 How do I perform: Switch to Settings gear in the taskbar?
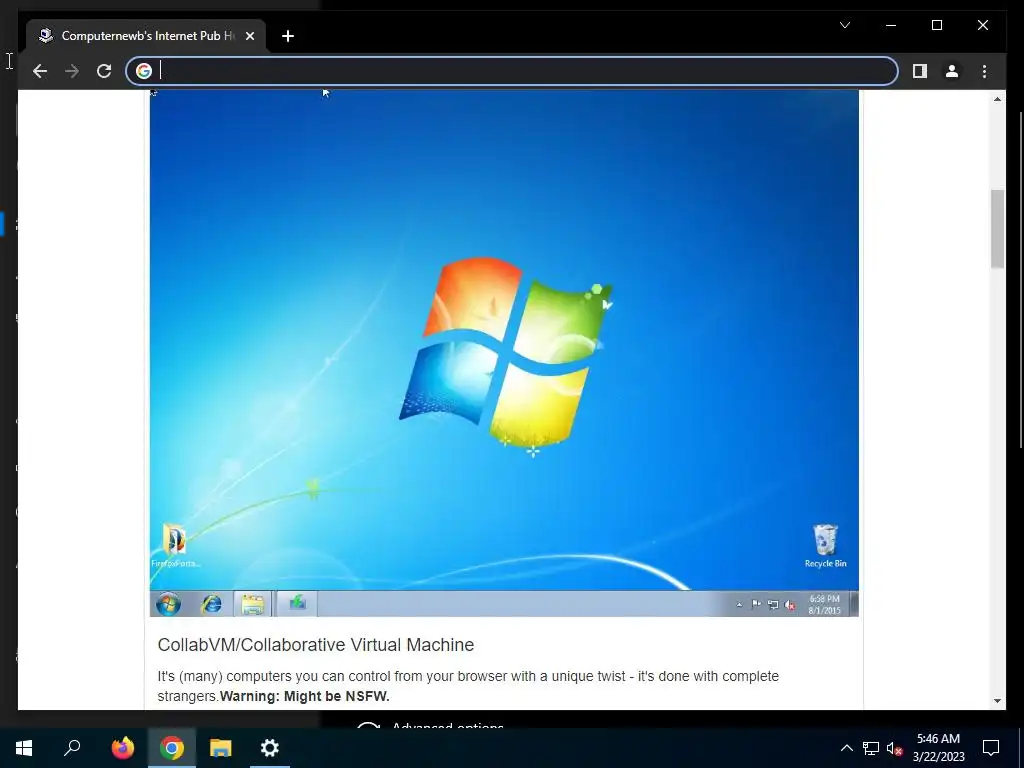[x=270, y=748]
